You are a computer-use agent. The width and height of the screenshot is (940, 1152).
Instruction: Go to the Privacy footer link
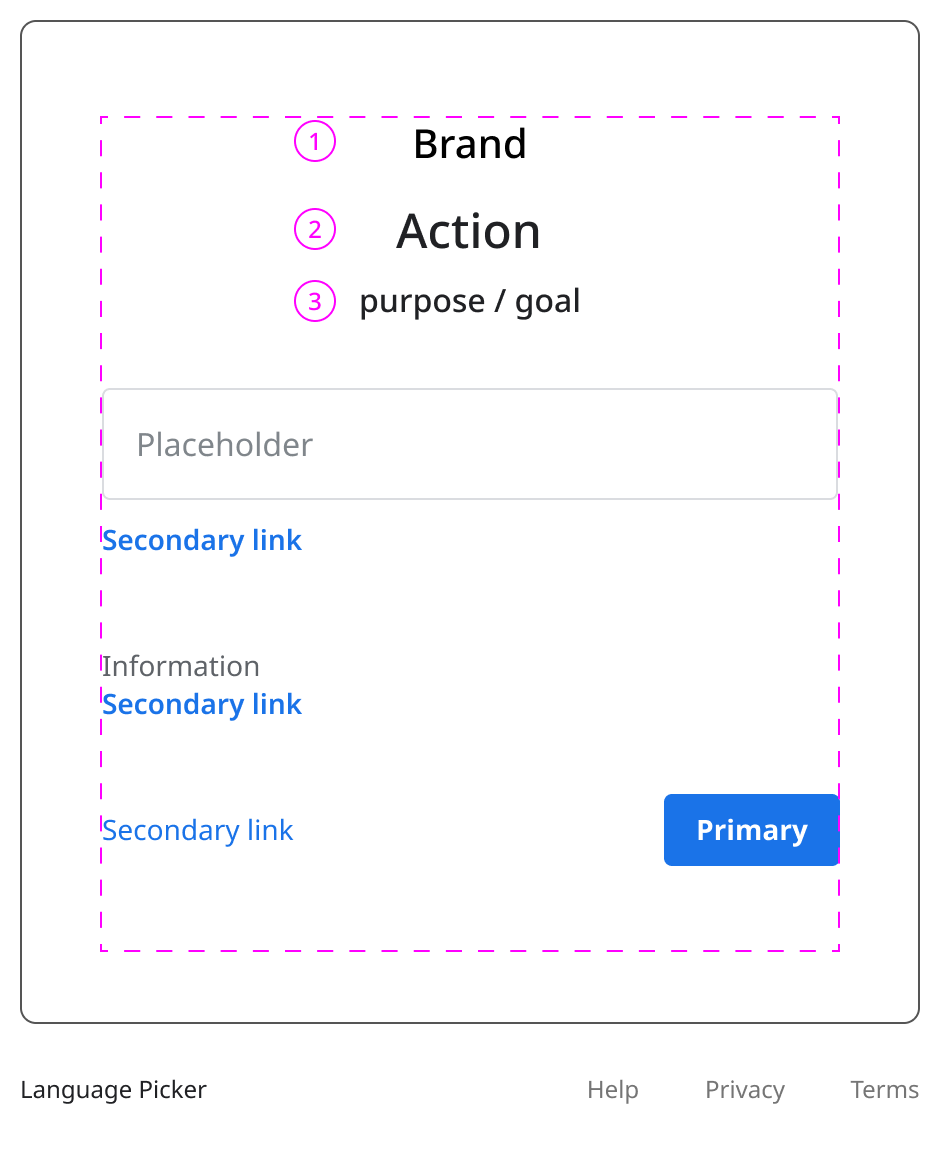[745, 1089]
